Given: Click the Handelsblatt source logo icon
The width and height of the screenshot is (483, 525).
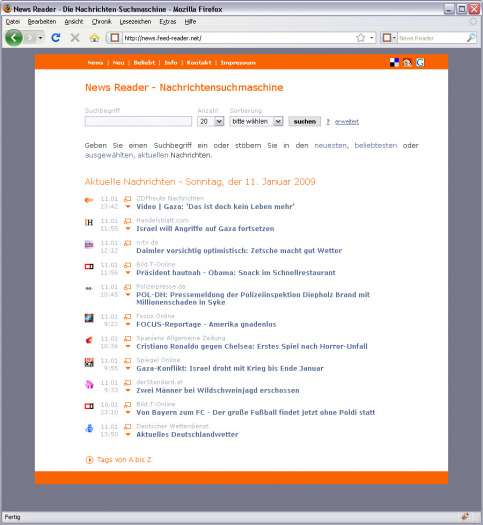Looking at the screenshot, I should point(89,222).
